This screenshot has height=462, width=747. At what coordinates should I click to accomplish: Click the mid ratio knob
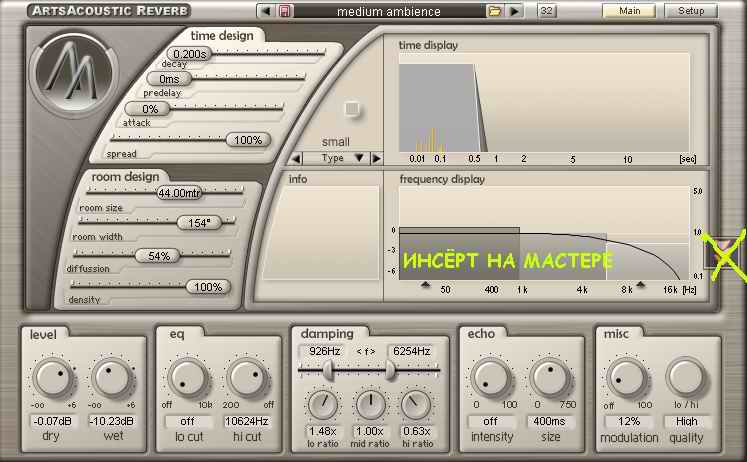[x=370, y=405]
